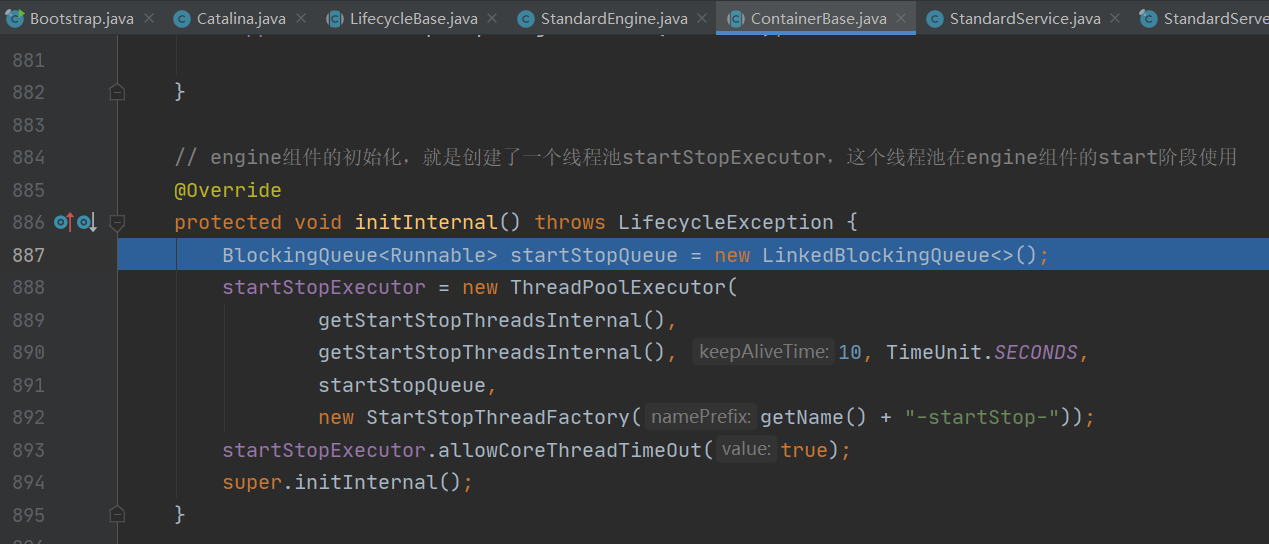
Task: Click the protected keyword on line 886
Action: click(x=228, y=222)
